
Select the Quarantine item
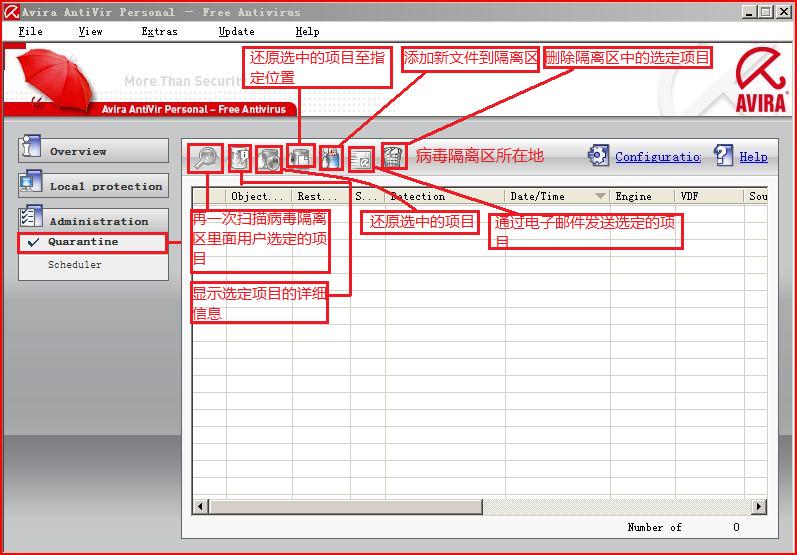(92, 242)
